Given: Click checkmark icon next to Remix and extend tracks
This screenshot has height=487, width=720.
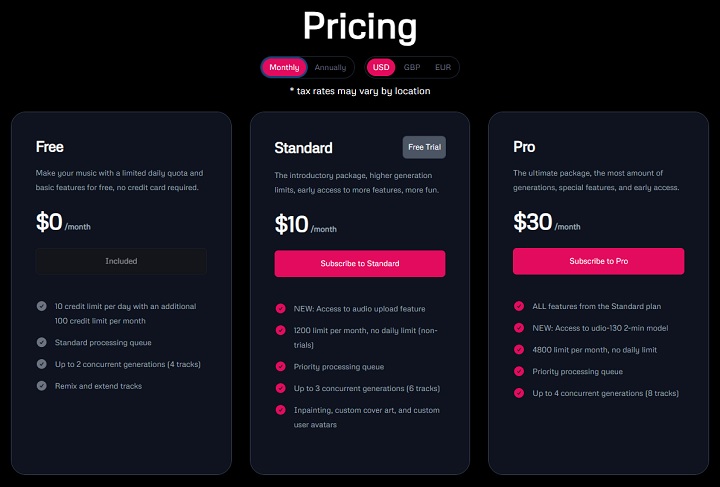Looking at the screenshot, I should click(41, 385).
